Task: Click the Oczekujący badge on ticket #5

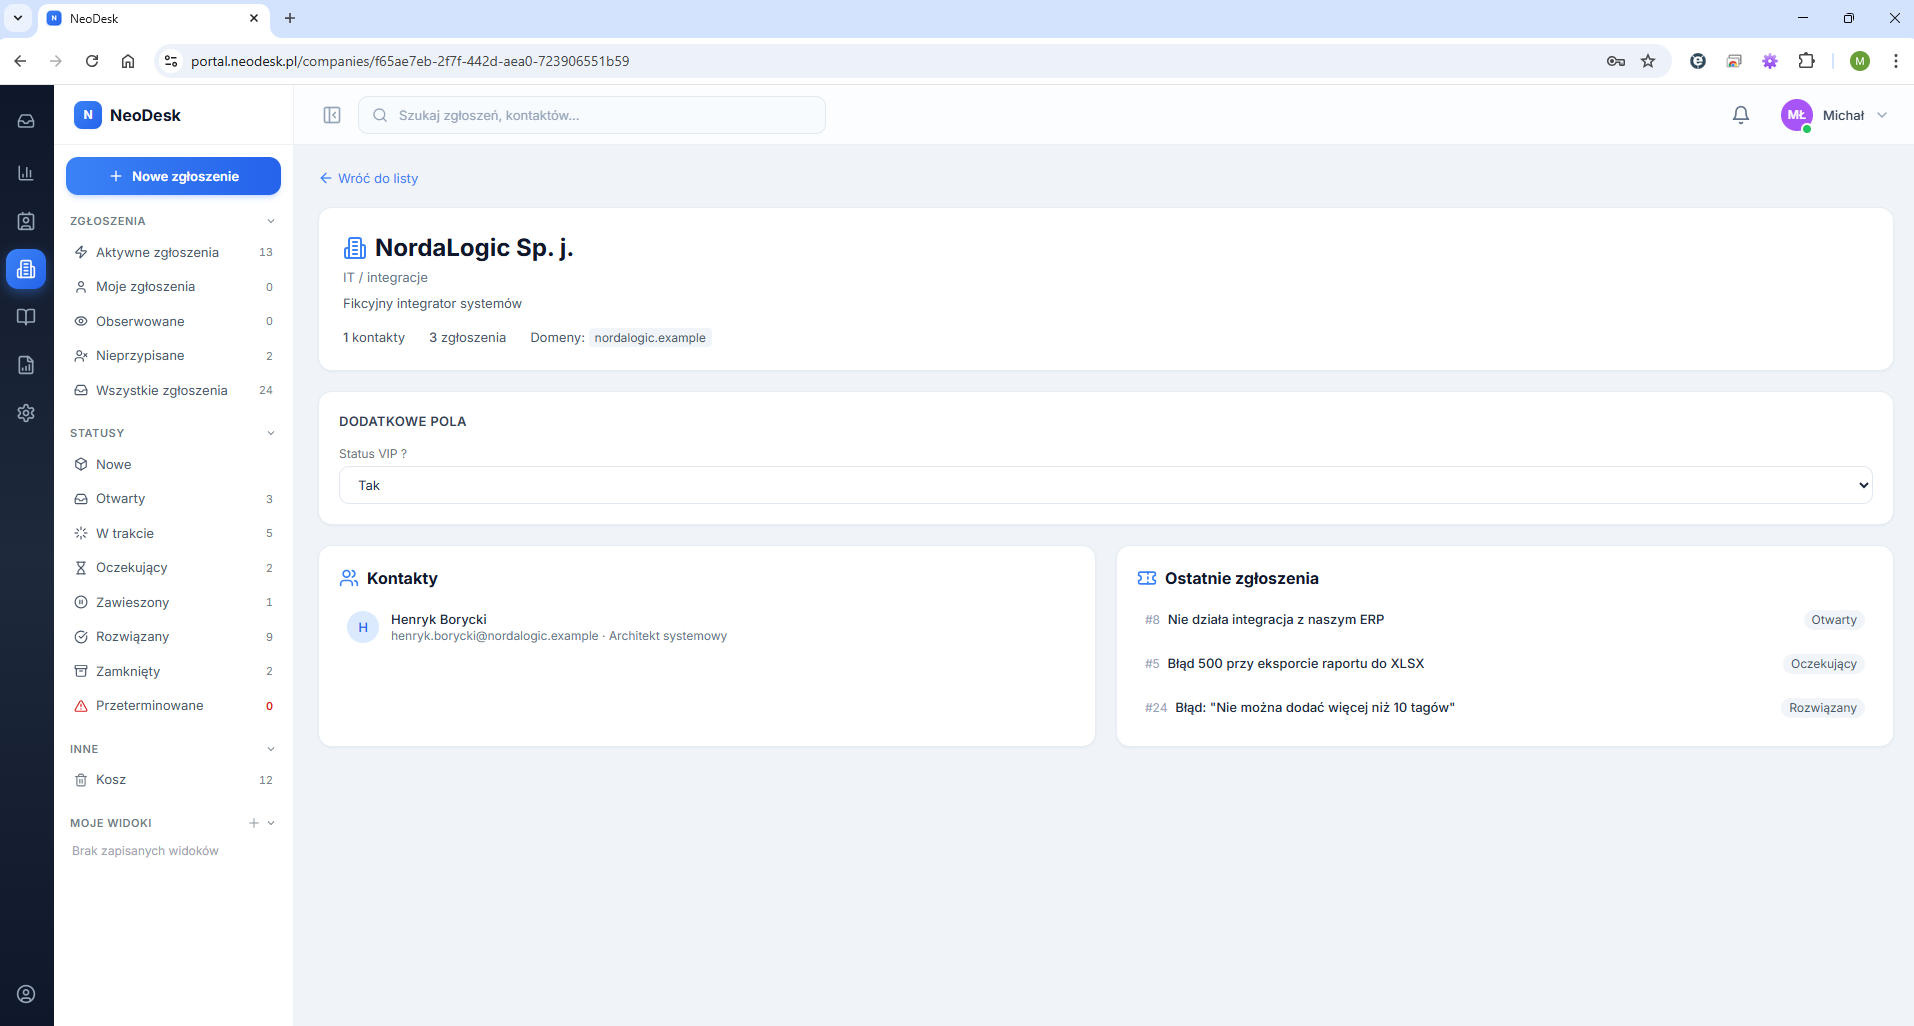Action: (x=1824, y=664)
